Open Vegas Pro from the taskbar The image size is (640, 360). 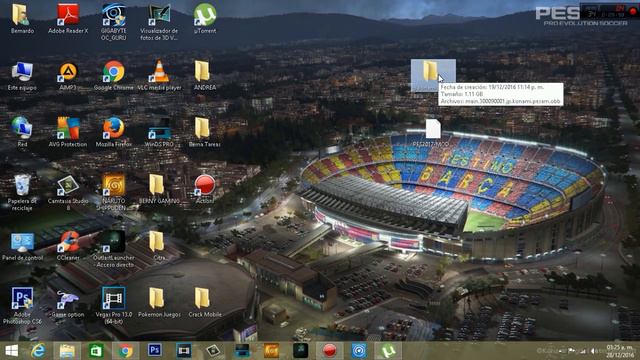184,350
